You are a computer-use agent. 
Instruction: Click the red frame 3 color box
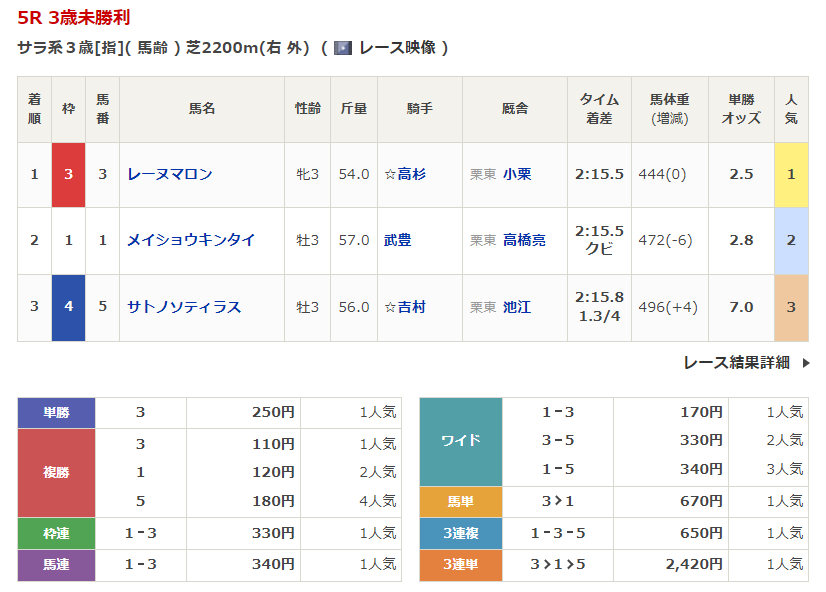(68, 174)
